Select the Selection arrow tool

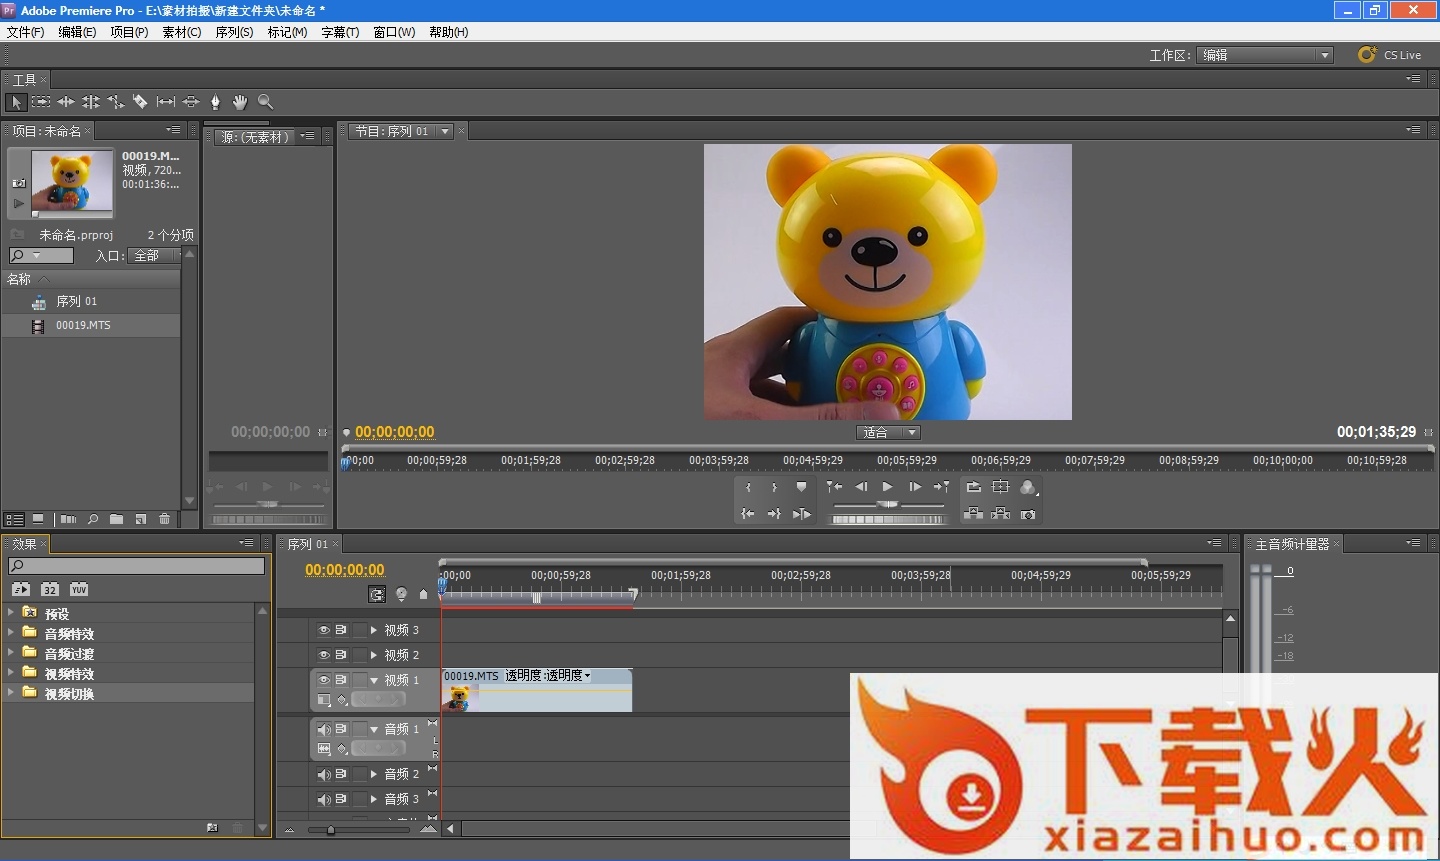(x=16, y=102)
